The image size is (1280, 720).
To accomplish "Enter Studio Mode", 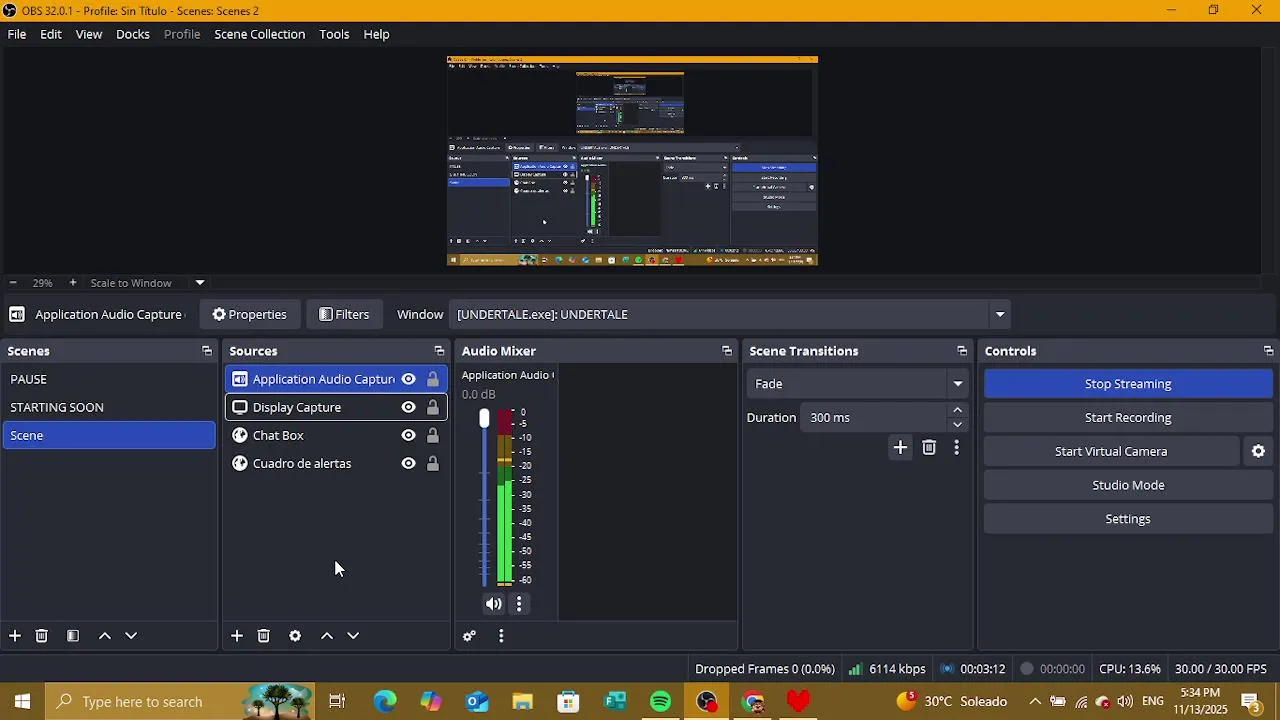I will [x=1128, y=486].
